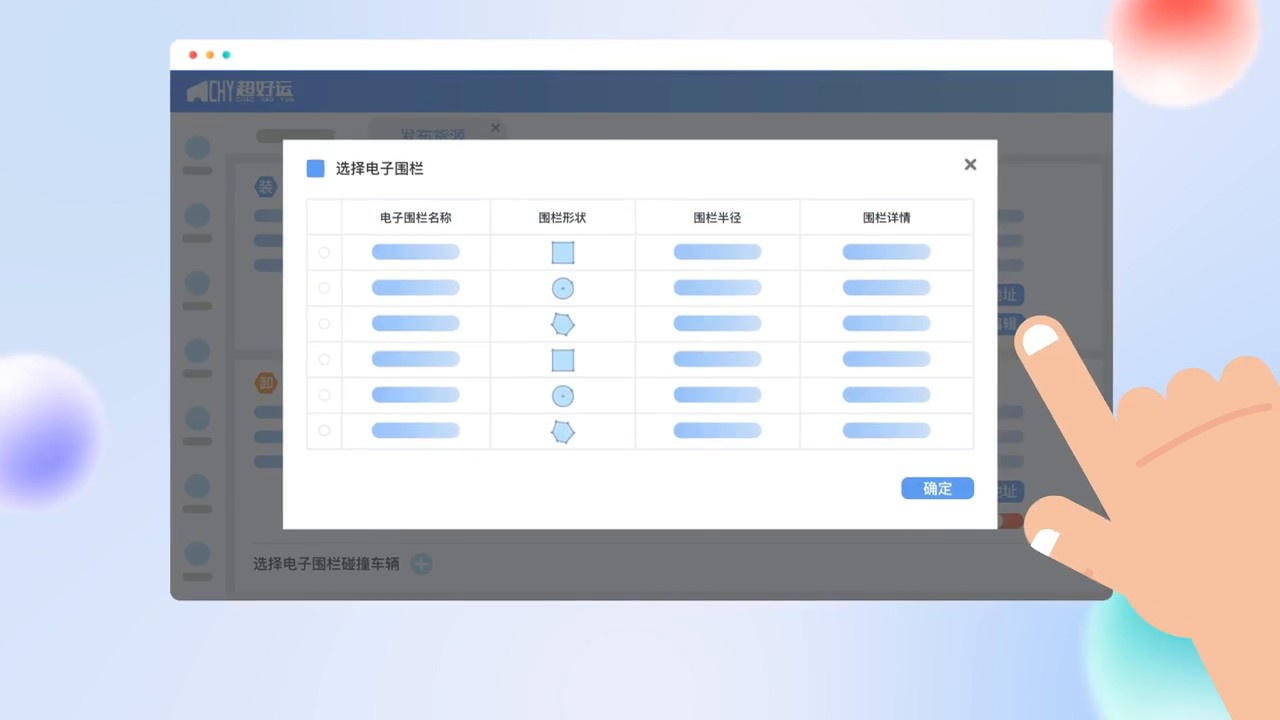Click the 围栏详情 column header
Screen dimensions: 1280x720
[886, 217]
